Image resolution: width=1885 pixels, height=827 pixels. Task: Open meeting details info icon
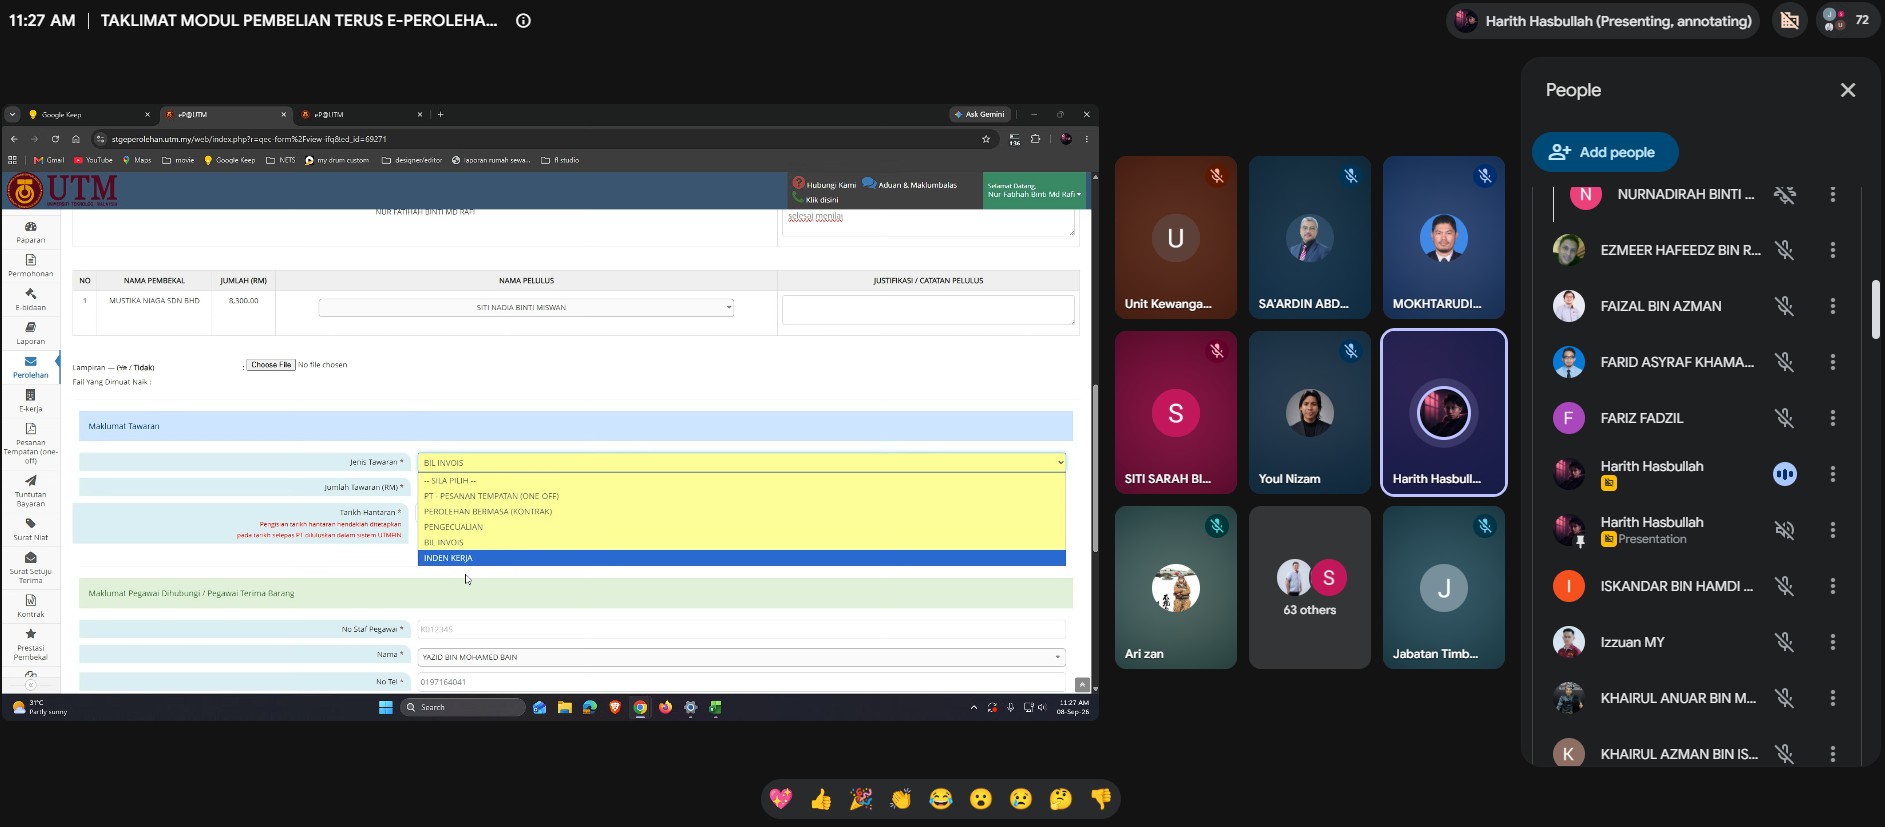pyautogui.click(x=523, y=20)
